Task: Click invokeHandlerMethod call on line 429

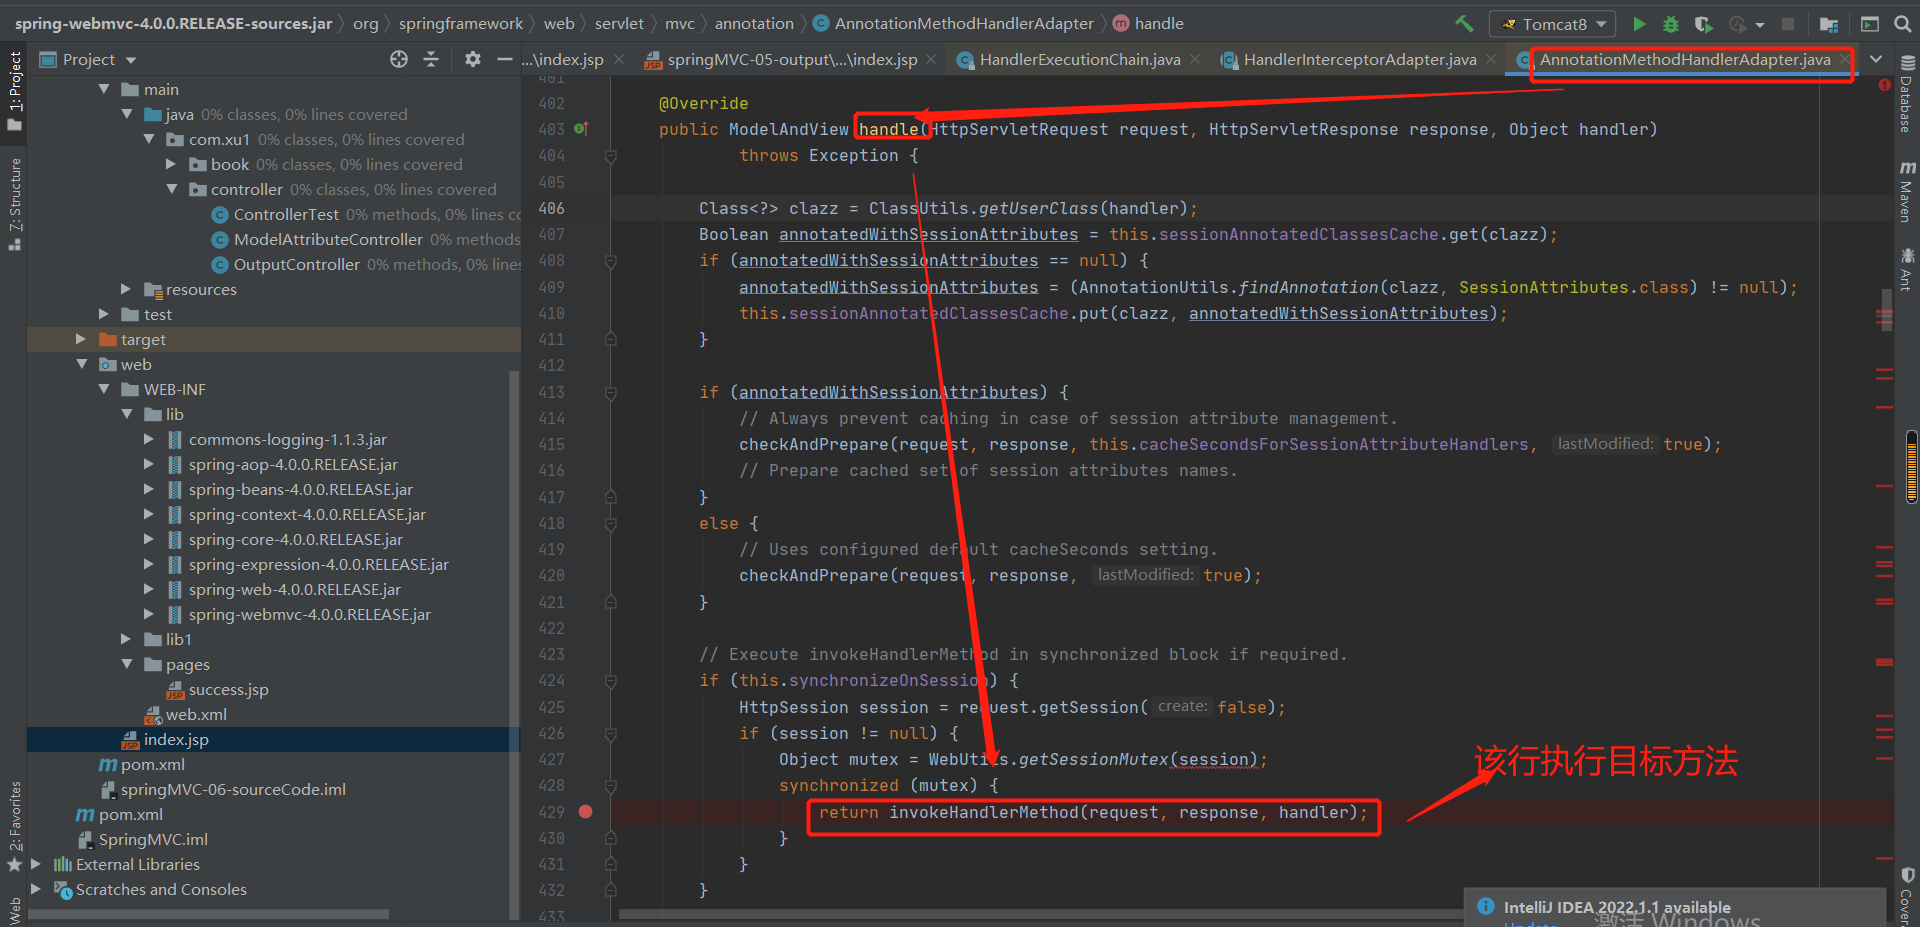Action: (984, 812)
